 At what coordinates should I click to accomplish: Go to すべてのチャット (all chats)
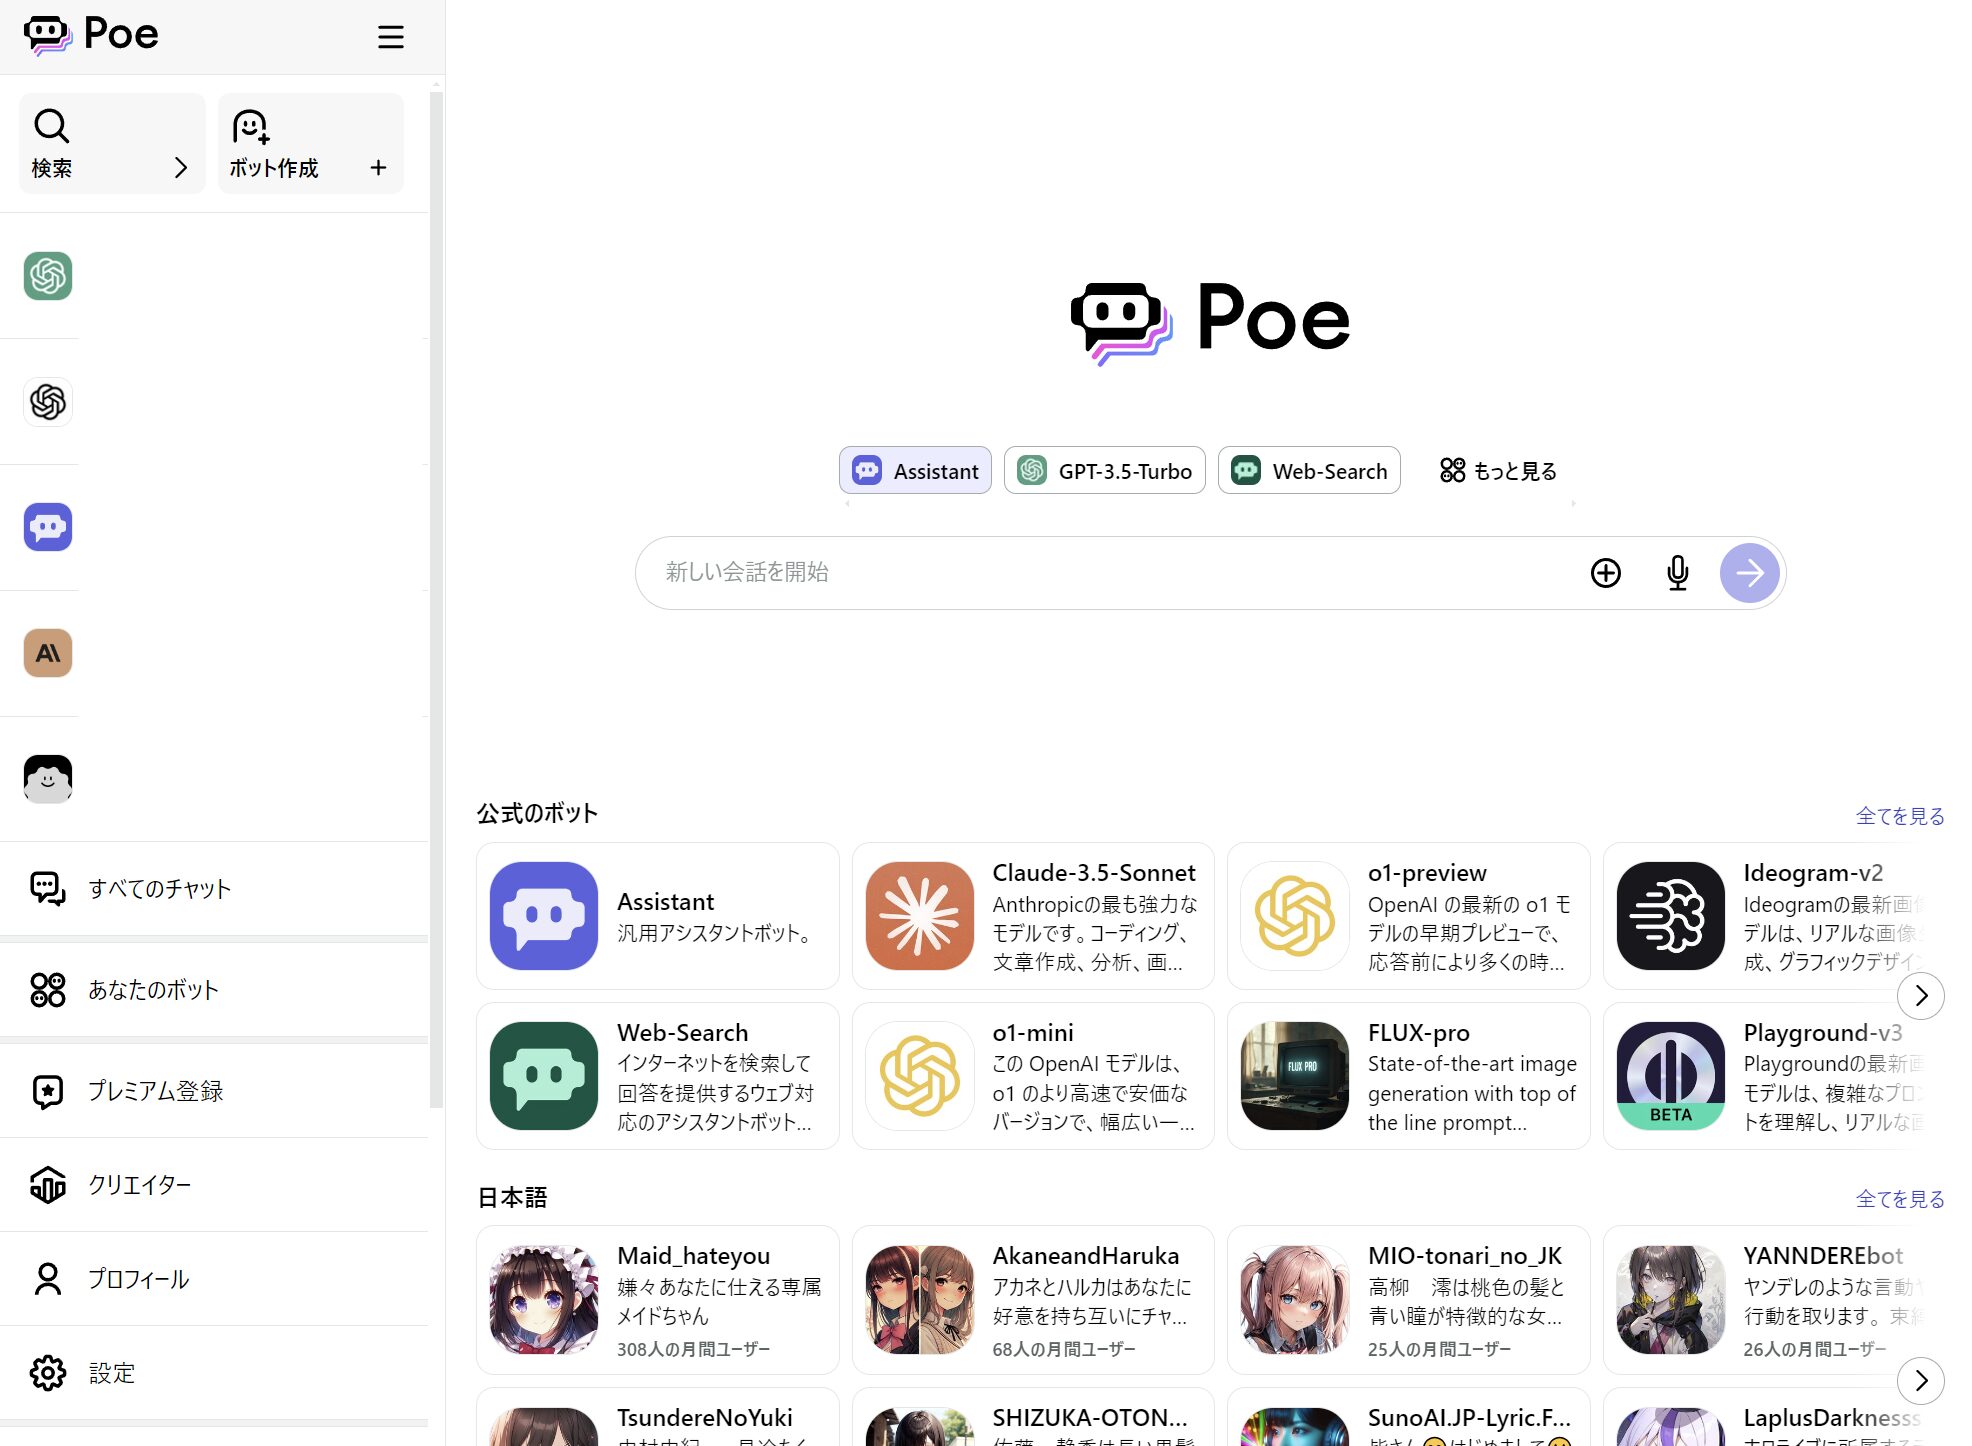click(214, 888)
